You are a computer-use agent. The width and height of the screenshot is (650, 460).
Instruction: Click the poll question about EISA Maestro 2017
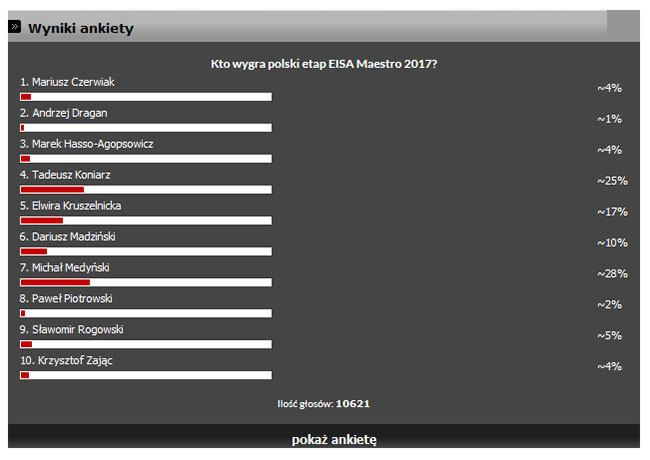click(x=324, y=64)
